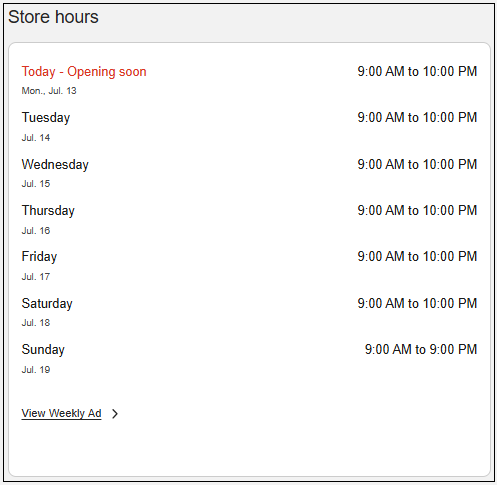The image size is (497, 485).
Task: Click the 'Jul. 18' date
Action: tap(36, 323)
